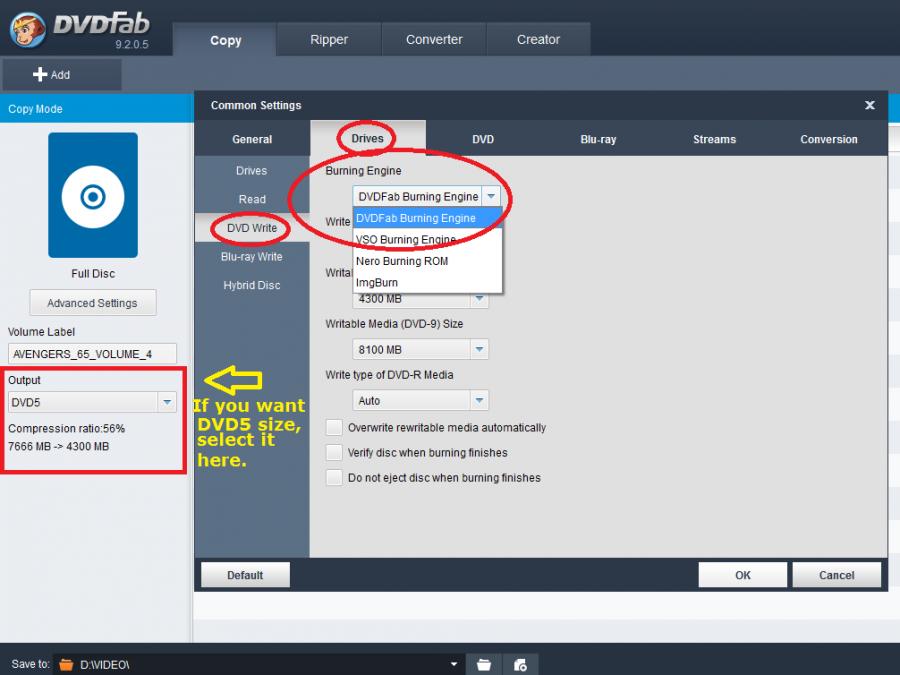The width and height of the screenshot is (900, 675).
Task: Open the Converter module tab
Action: coord(434,40)
